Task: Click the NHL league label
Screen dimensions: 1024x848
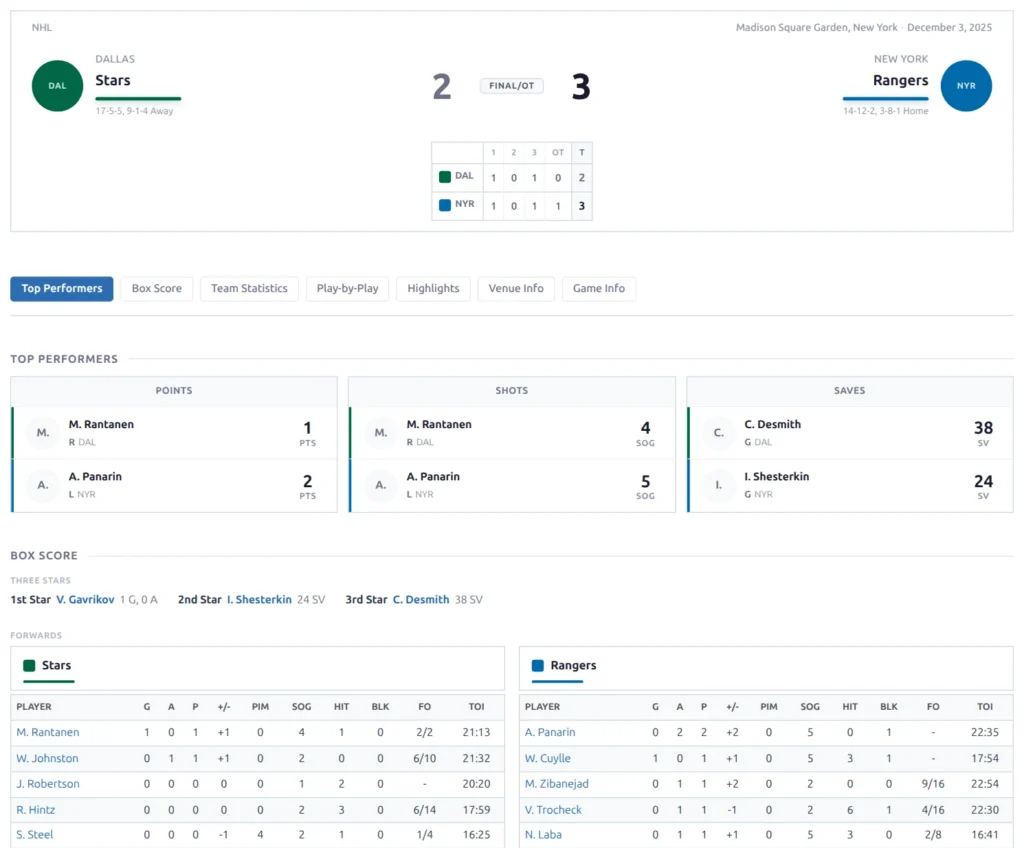Action: tap(42, 27)
